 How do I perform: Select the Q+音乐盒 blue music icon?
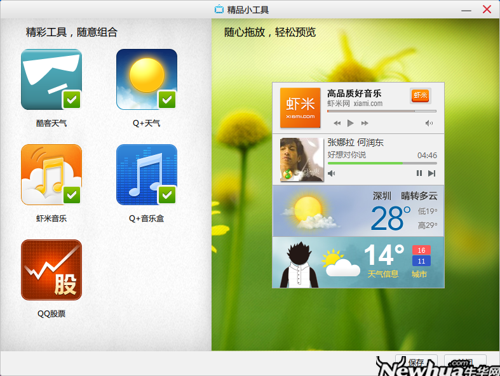(147, 175)
